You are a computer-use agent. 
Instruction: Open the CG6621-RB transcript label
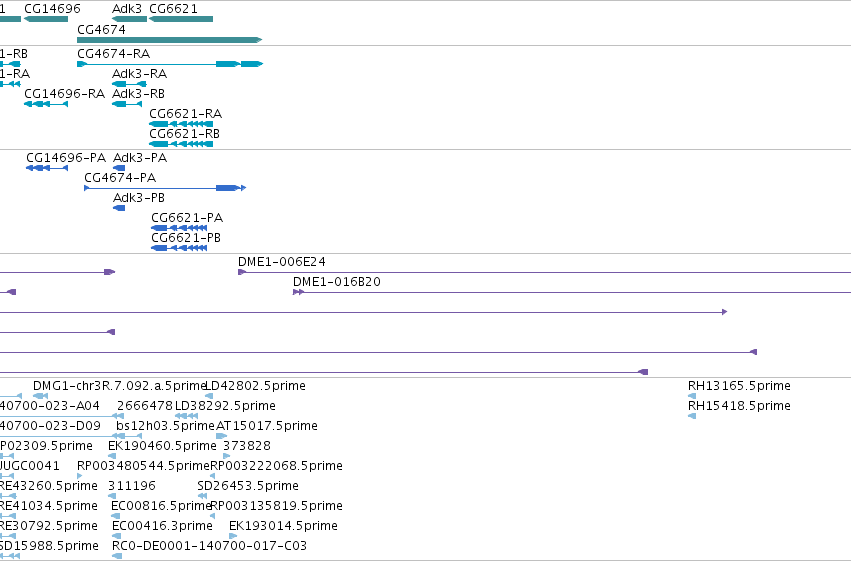185,134
